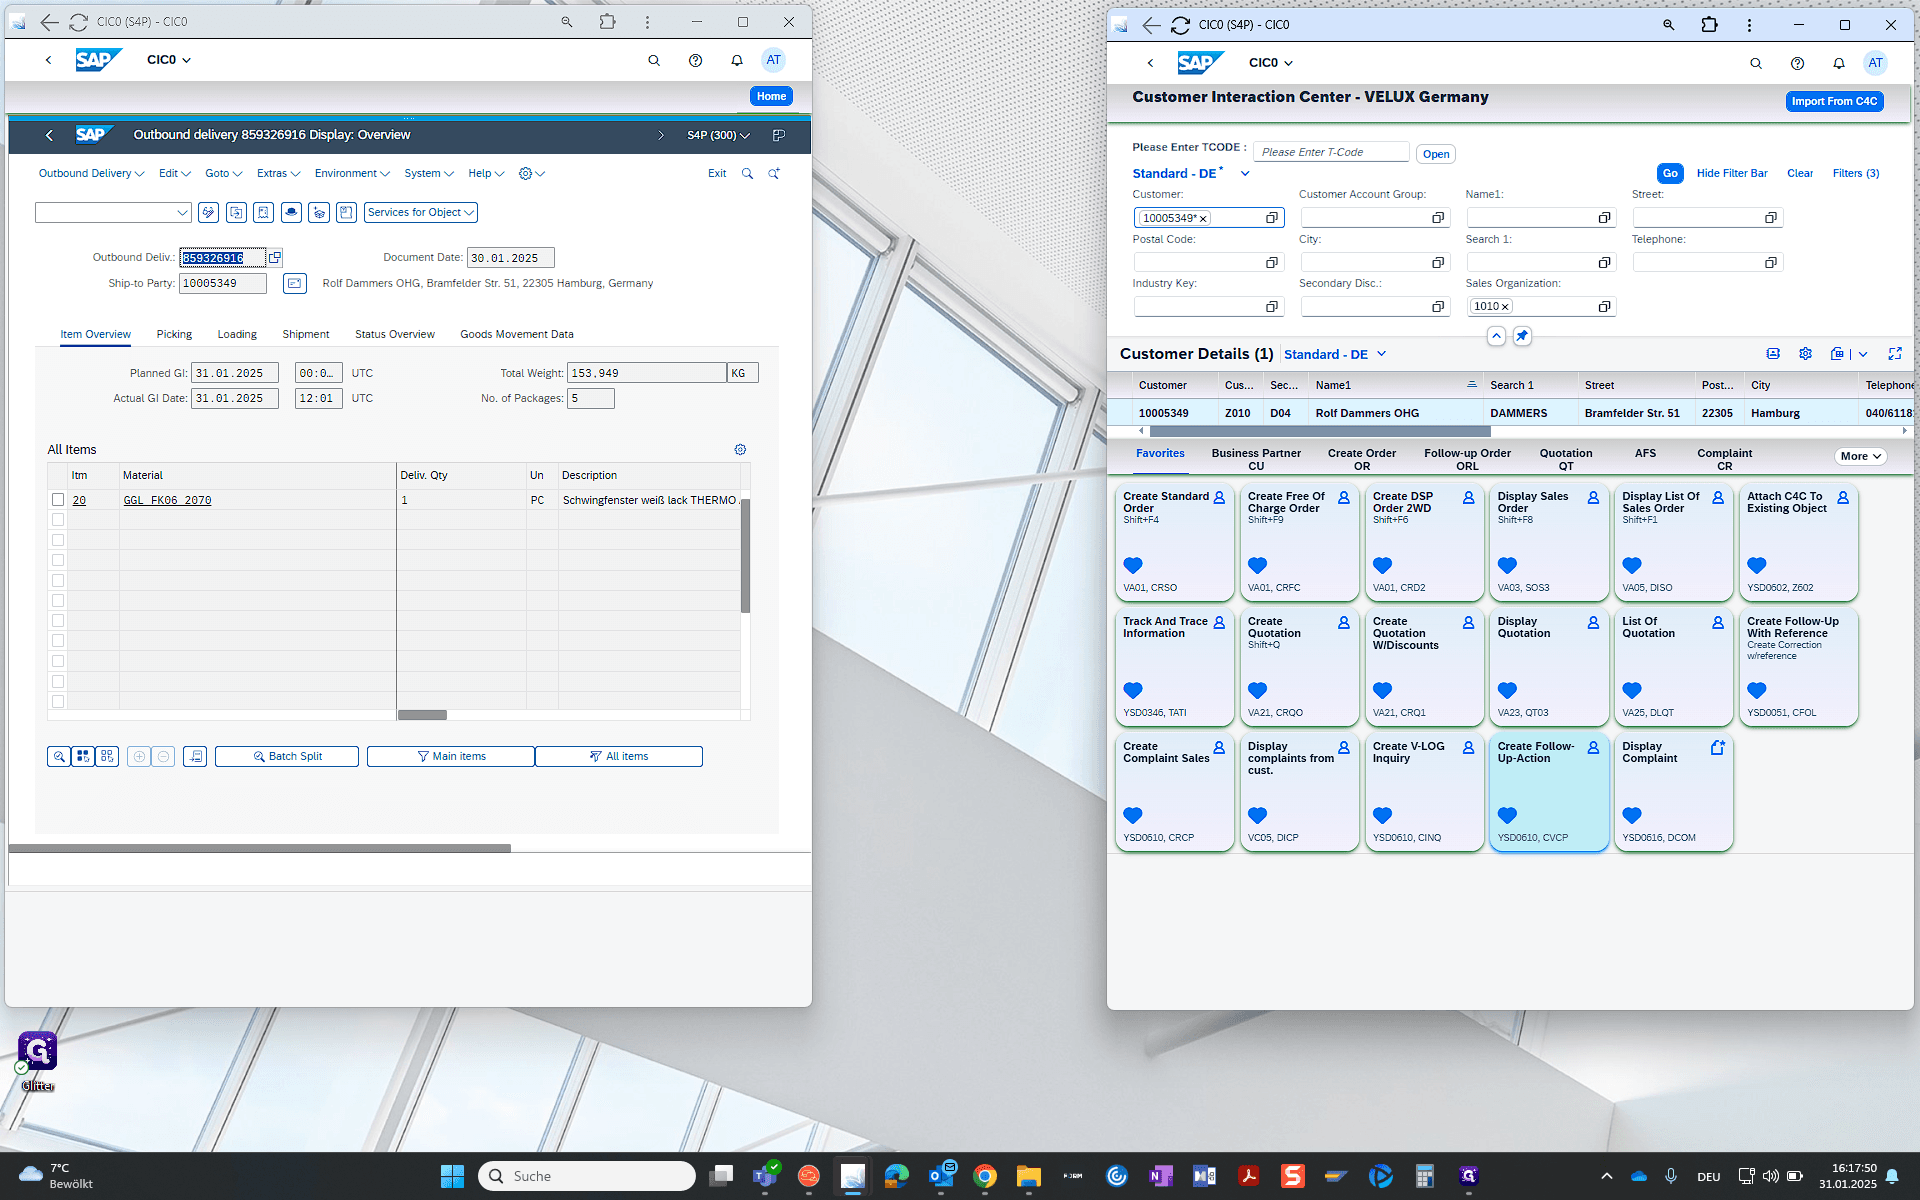
Task: Click the contact card icon in Customer Details toolbar
Action: [1773, 354]
